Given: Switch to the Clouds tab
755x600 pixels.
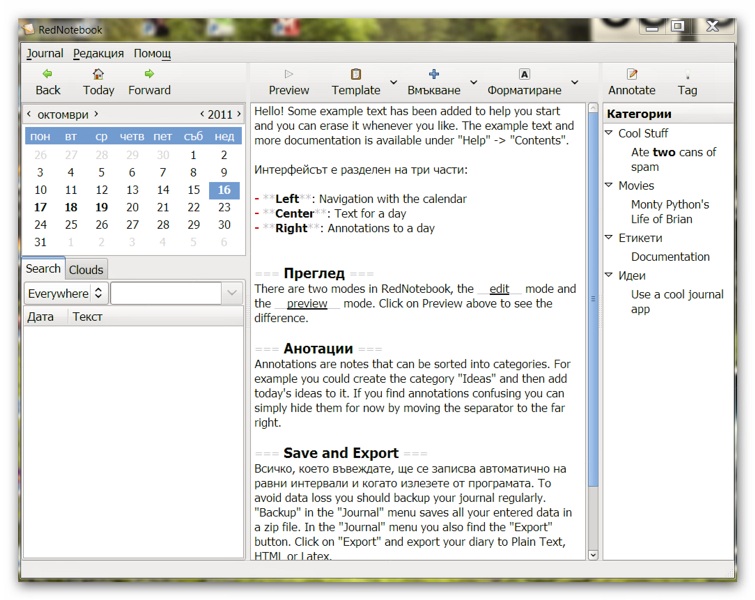Looking at the screenshot, I should click(86, 270).
